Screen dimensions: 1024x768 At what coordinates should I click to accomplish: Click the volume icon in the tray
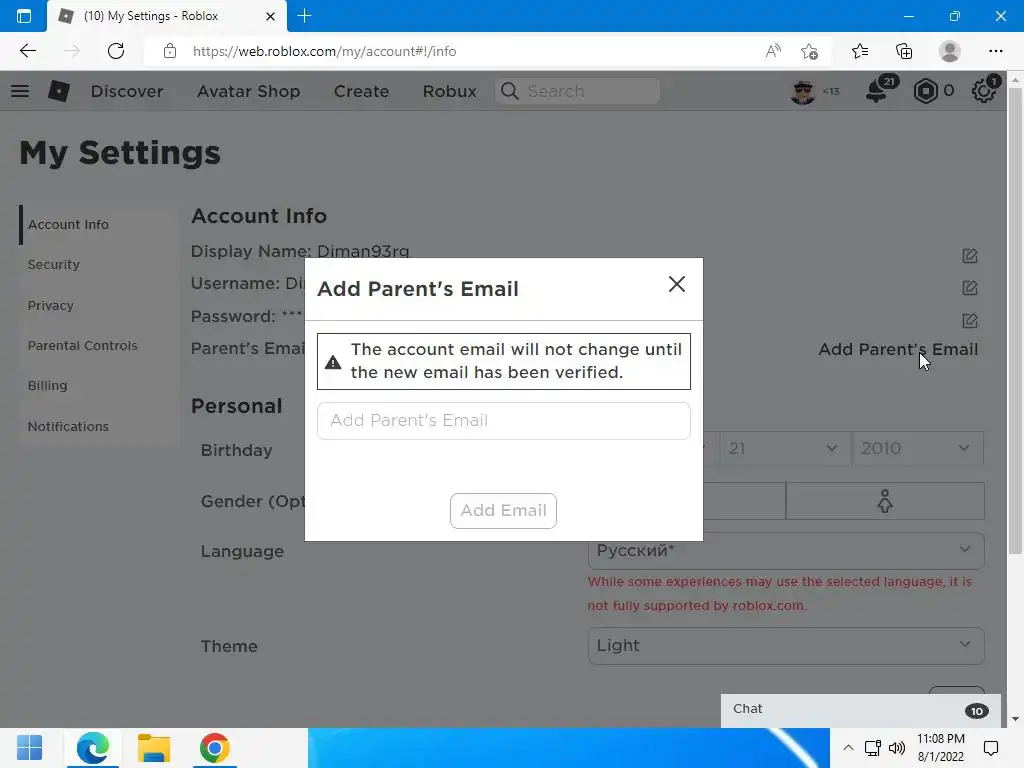897,748
